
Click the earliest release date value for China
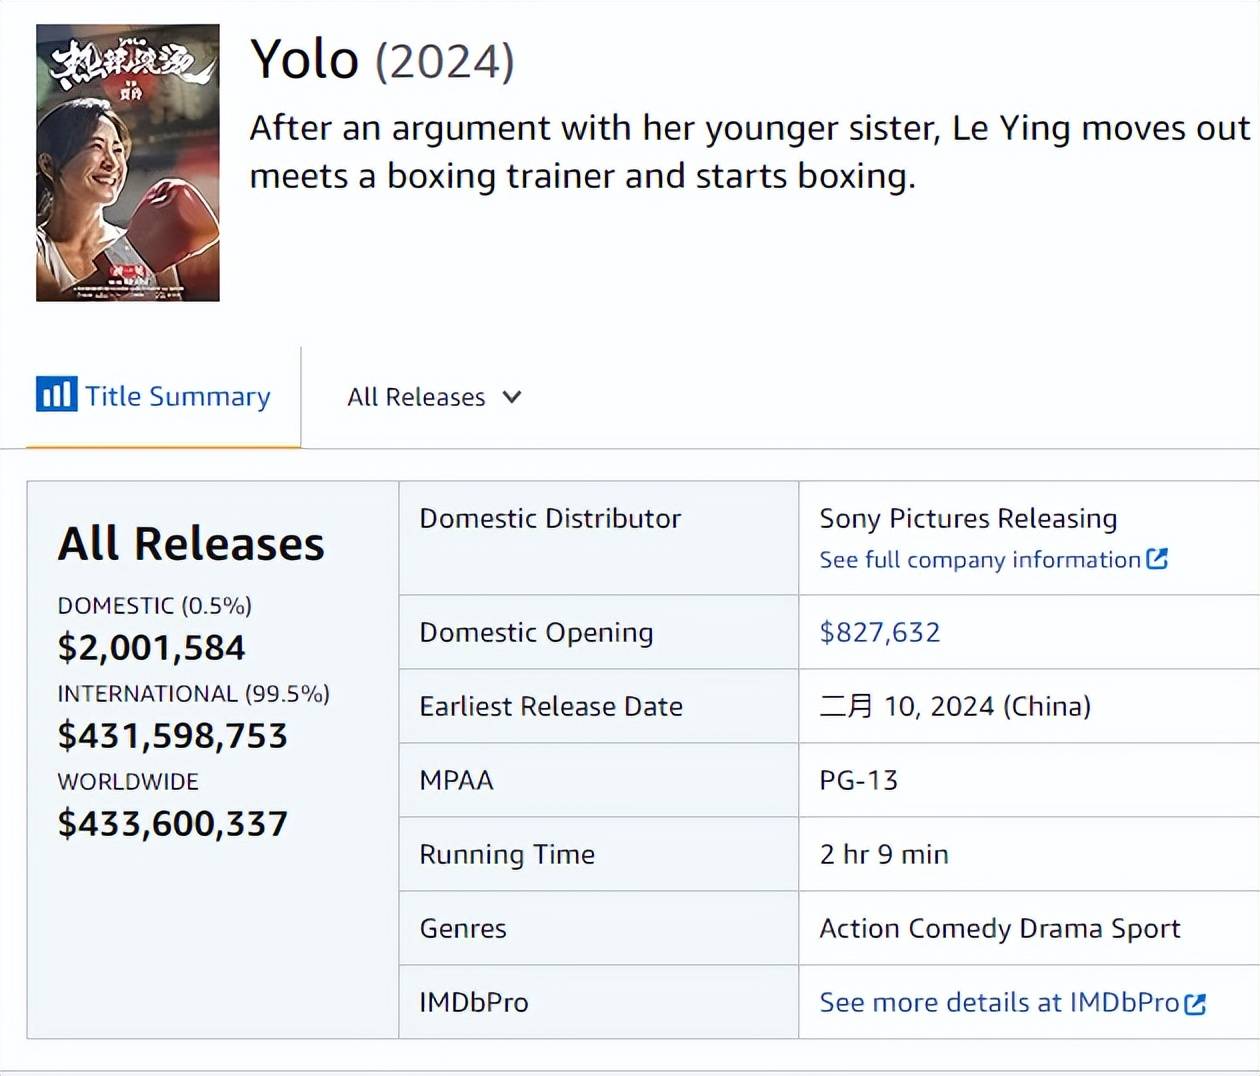point(955,706)
